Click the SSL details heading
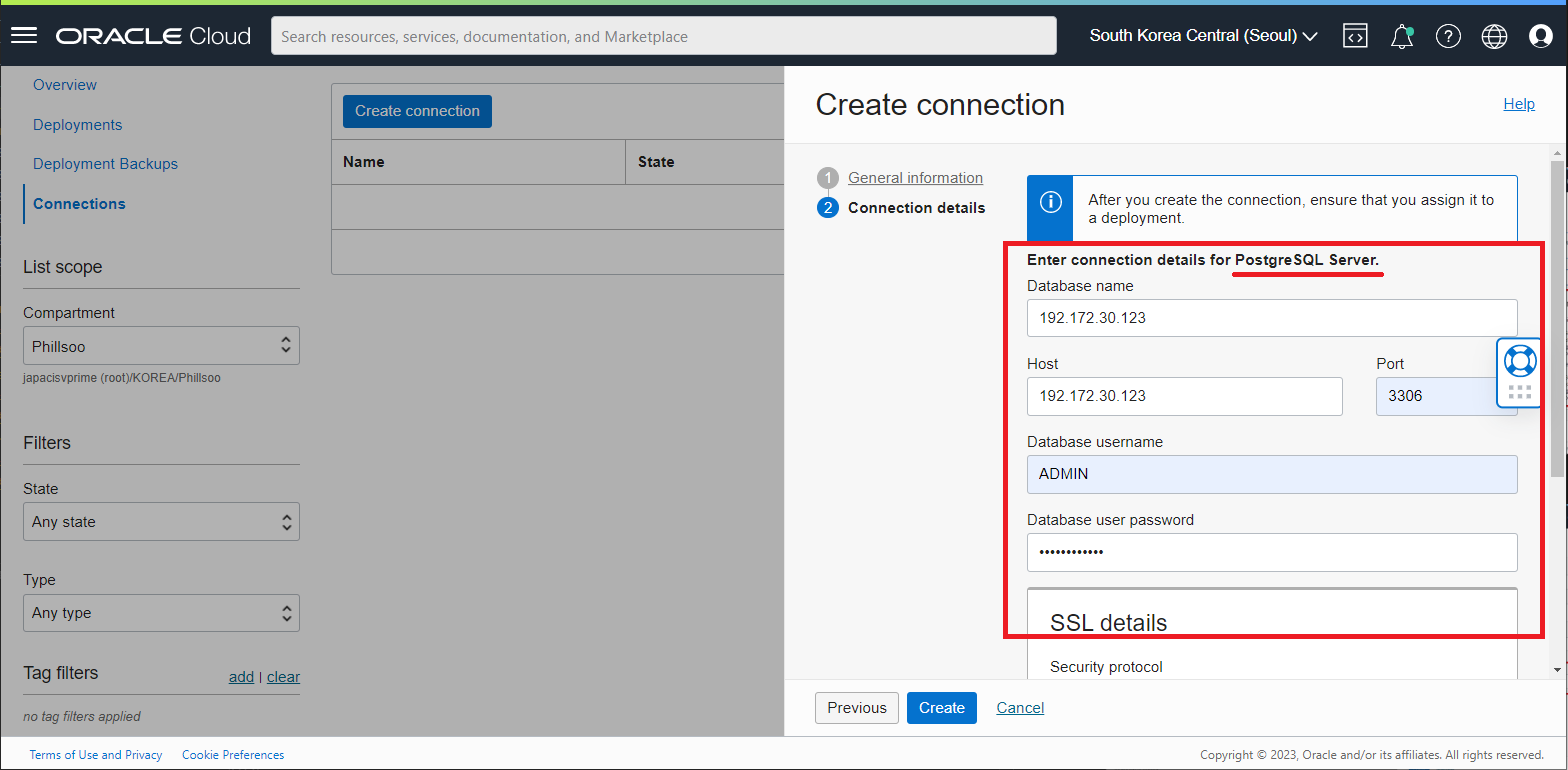This screenshot has width=1568, height=770. [x=1108, y=623]
